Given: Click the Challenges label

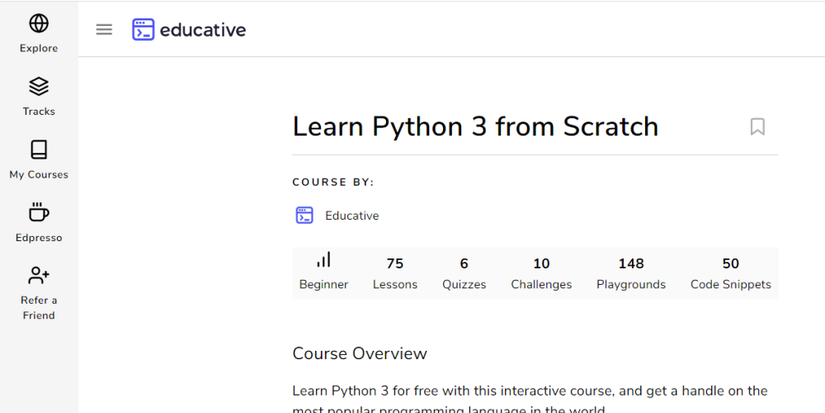Looking at the screenshot, I should [541, 285].
